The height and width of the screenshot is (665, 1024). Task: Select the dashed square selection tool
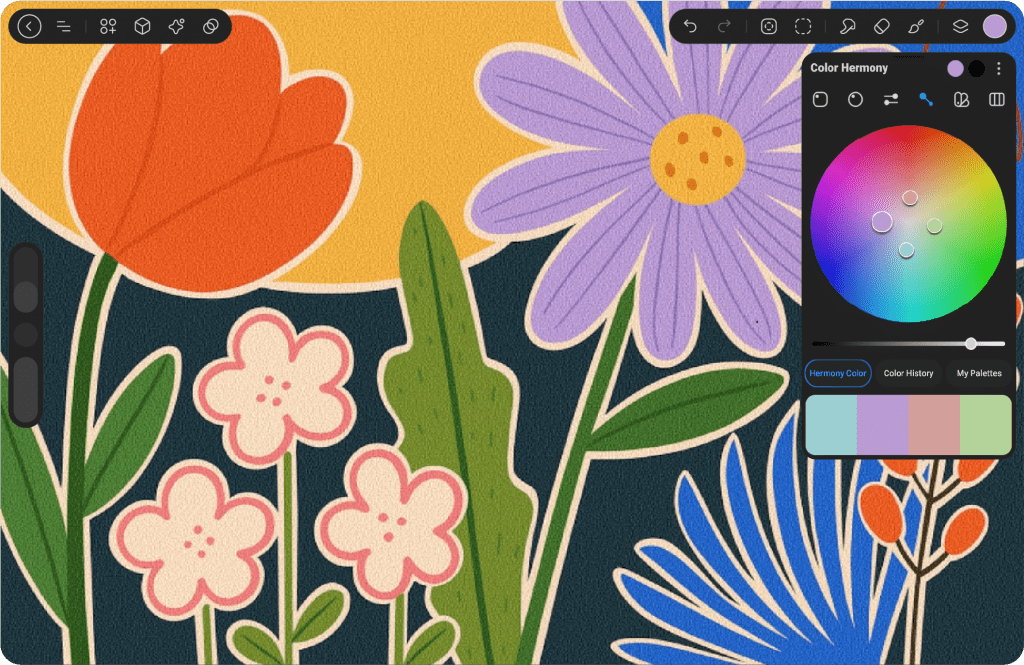[x=803, y=27]
